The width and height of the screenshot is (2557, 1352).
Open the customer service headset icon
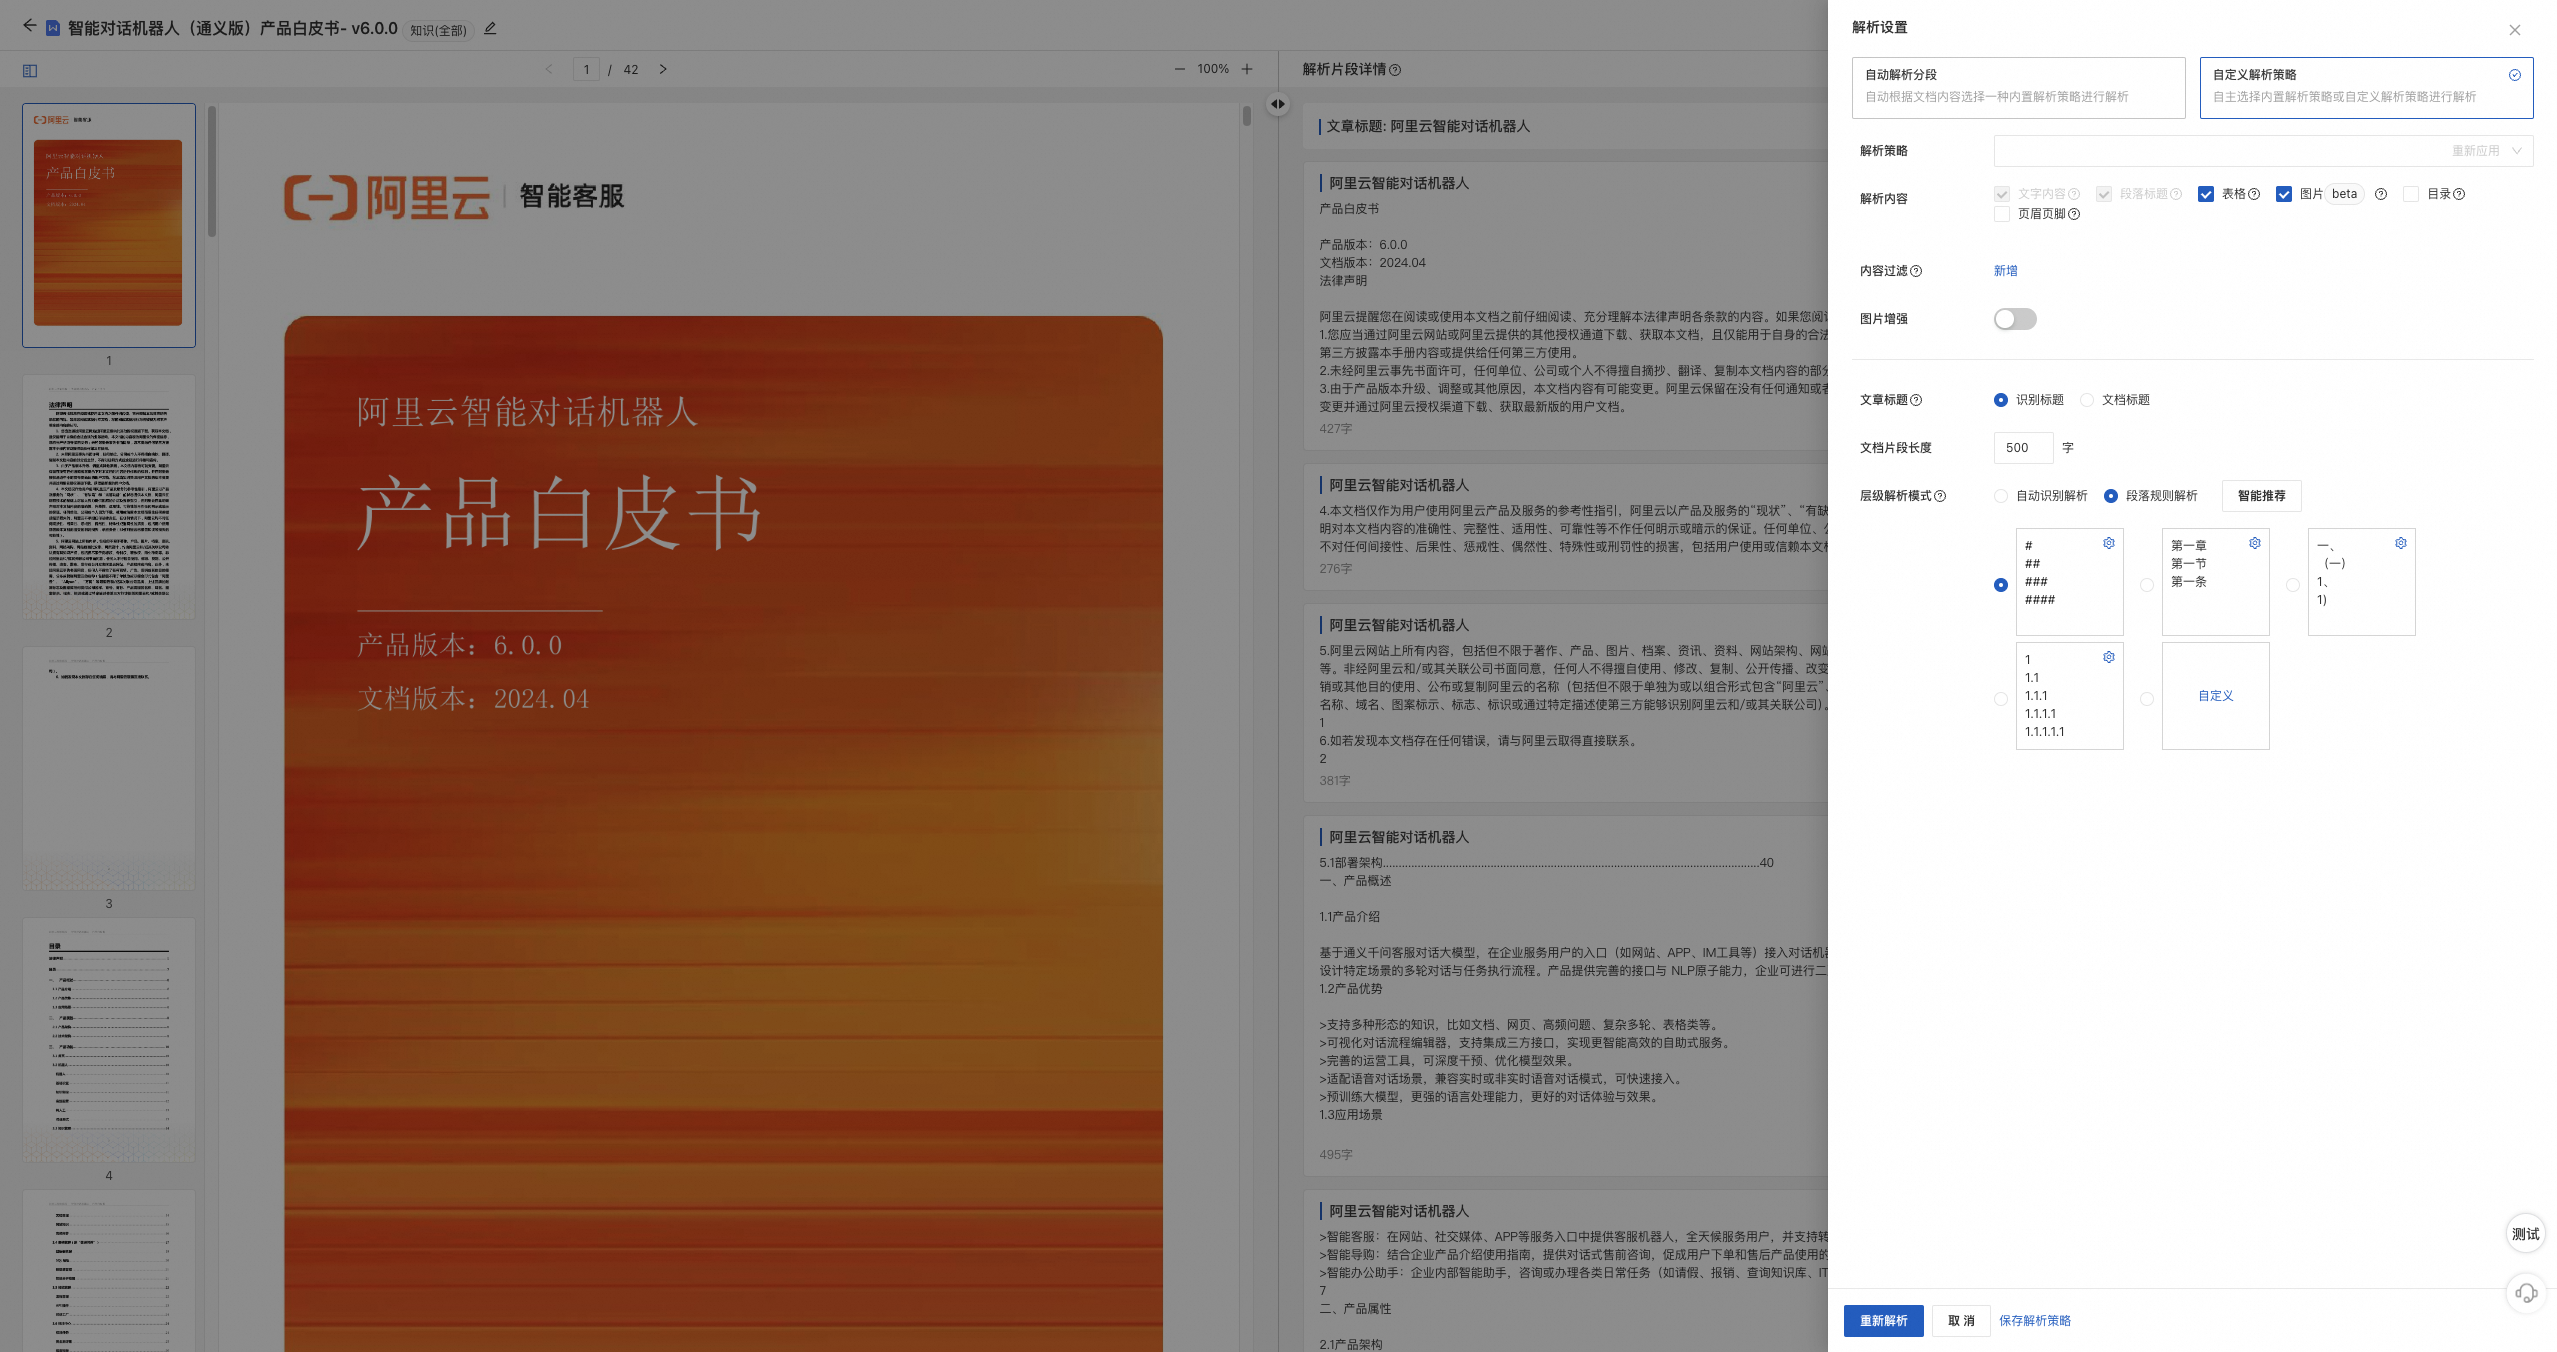point(2526,1293)
